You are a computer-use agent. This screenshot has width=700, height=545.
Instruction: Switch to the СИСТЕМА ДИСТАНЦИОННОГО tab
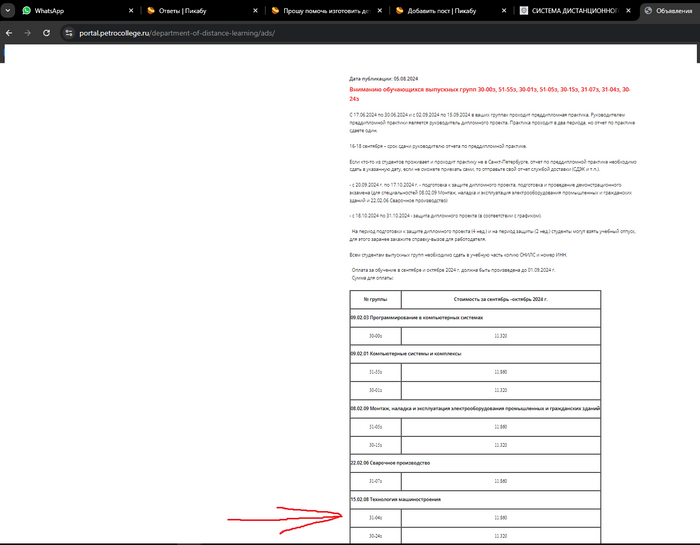575,11
